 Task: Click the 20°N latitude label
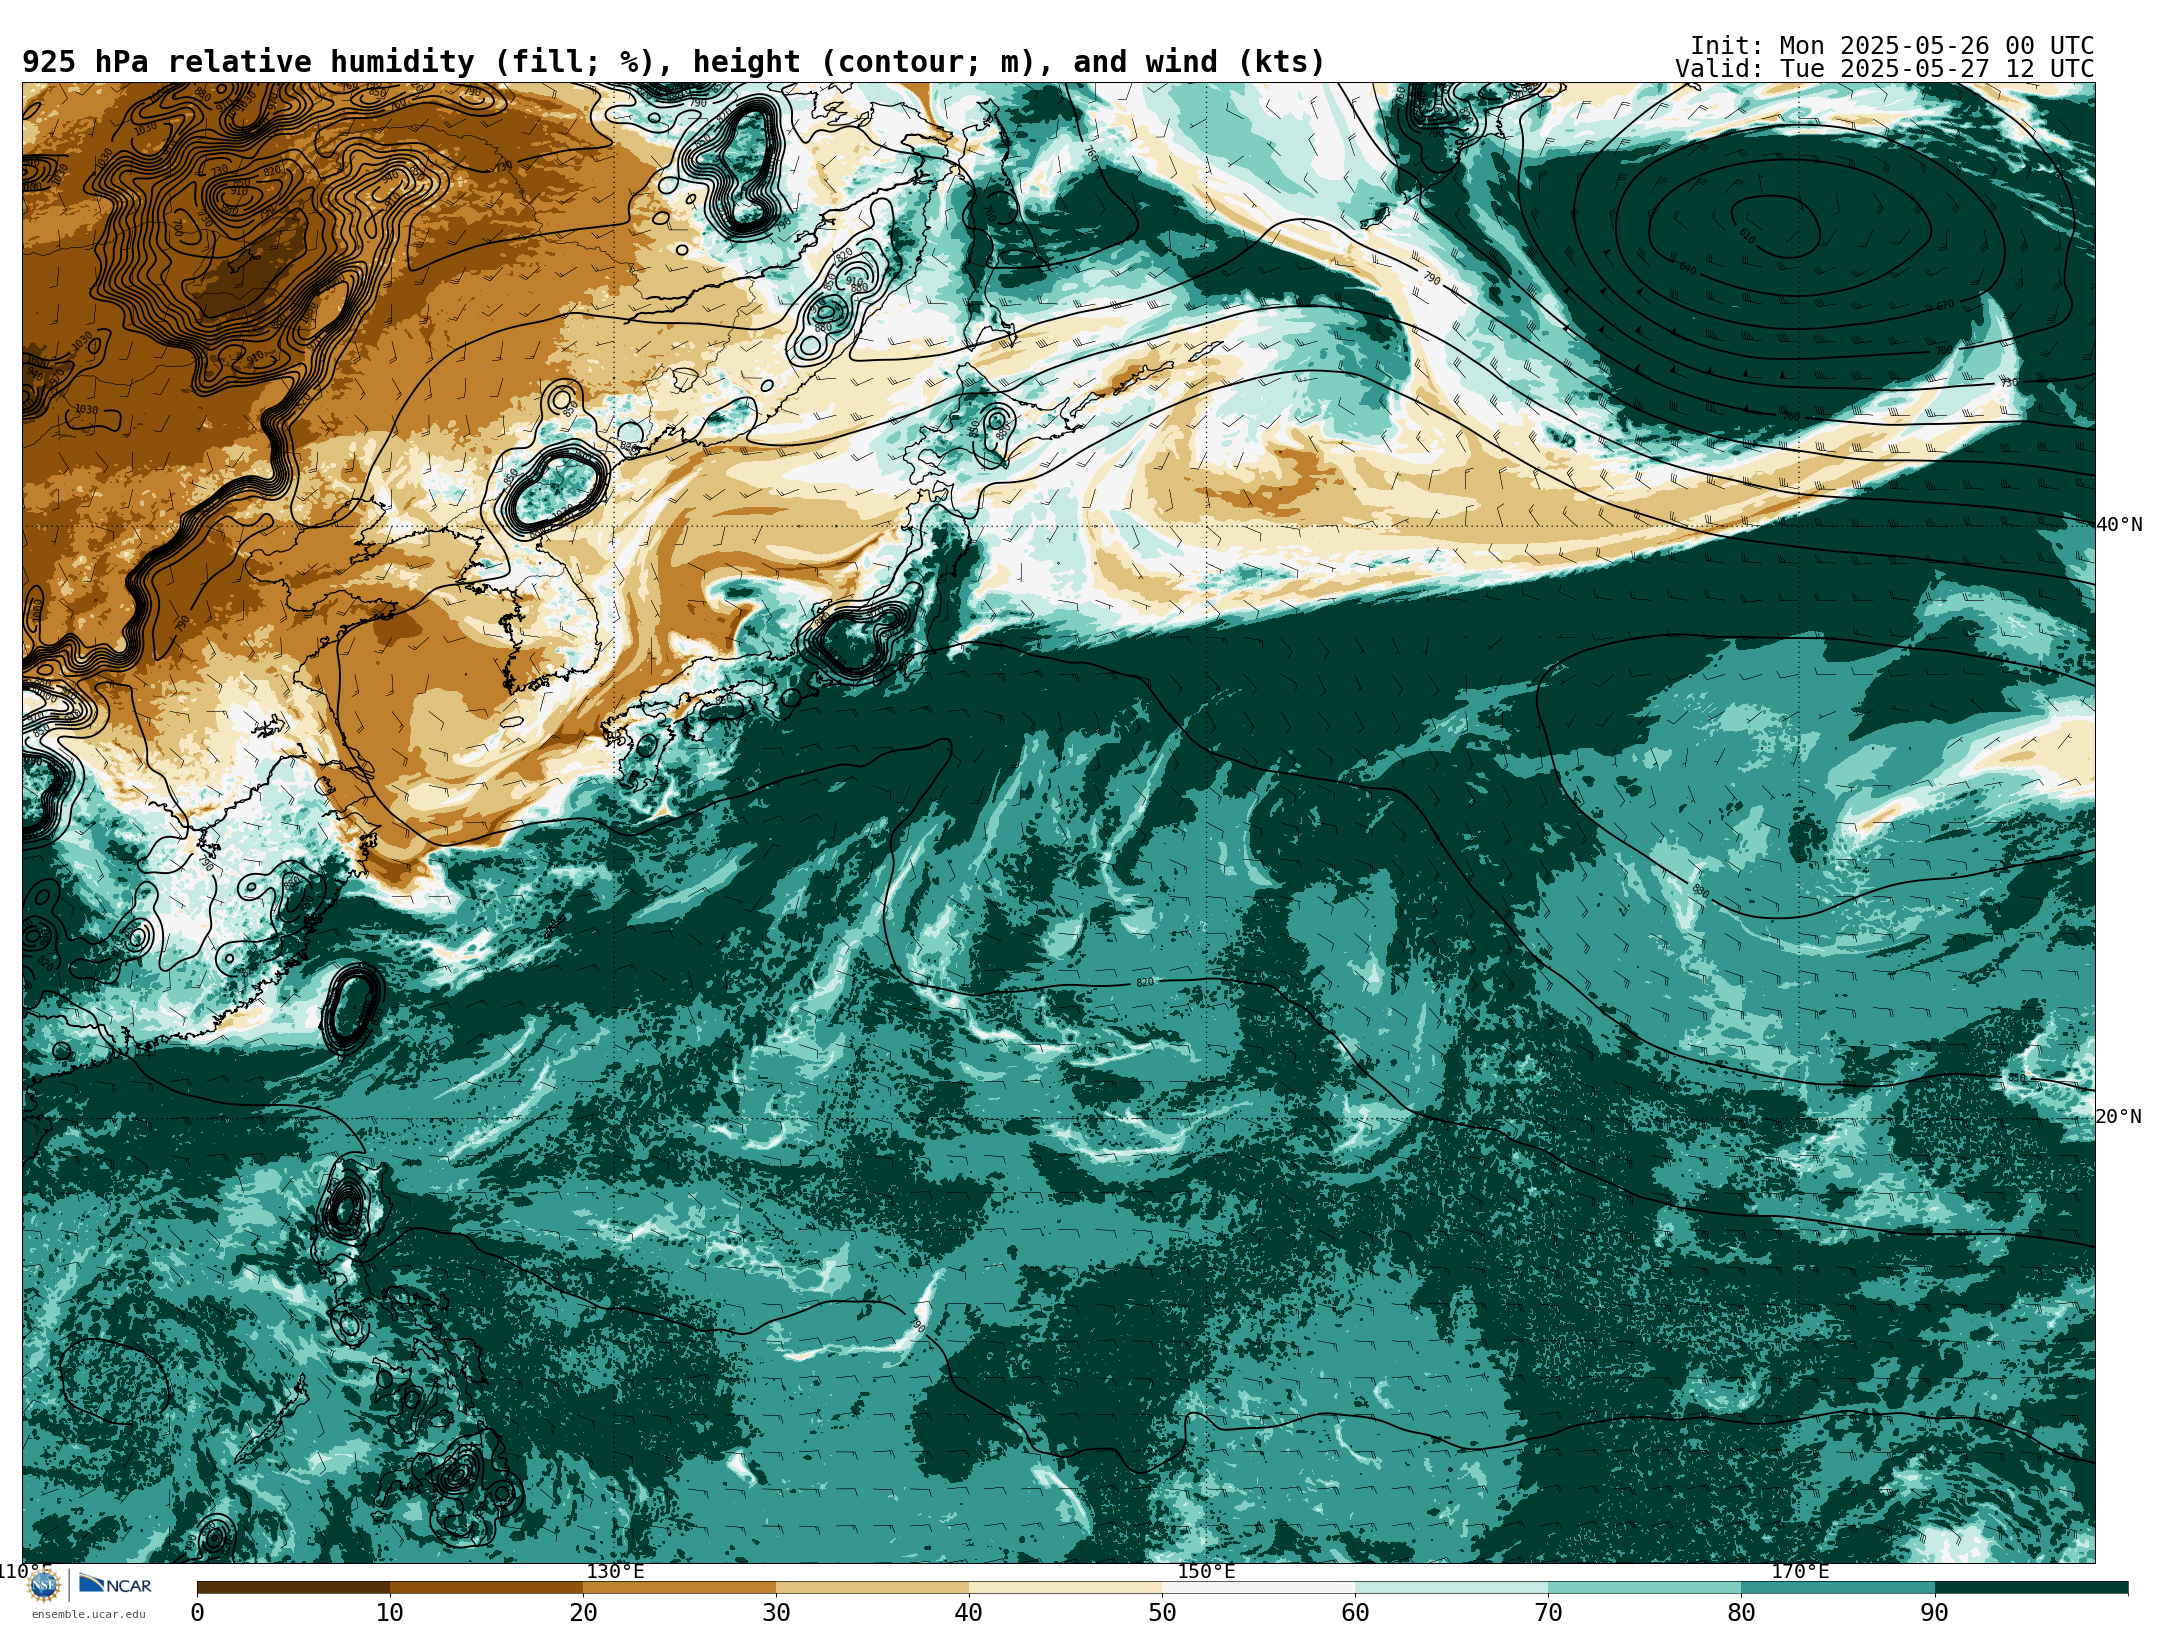point(2119,1117)
